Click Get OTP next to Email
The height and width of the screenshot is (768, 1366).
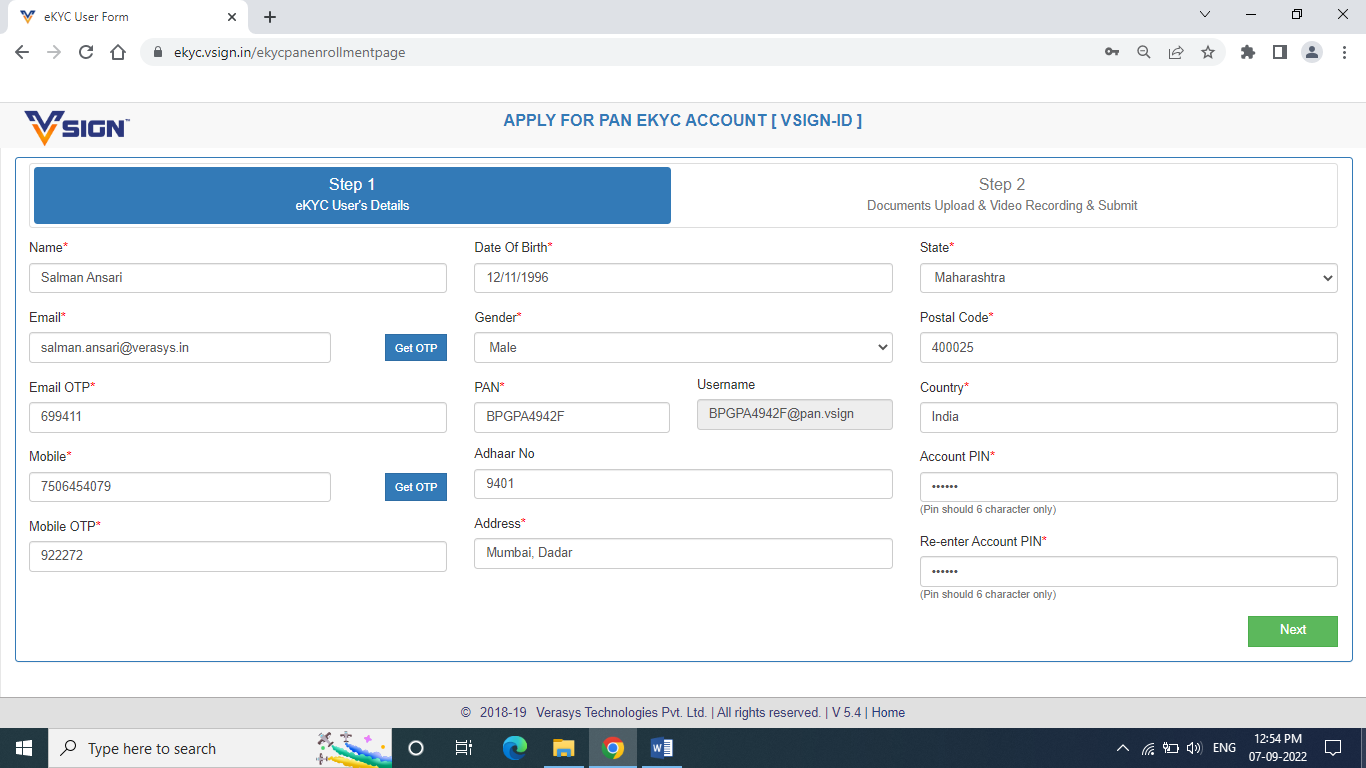(x=416, y=348)
